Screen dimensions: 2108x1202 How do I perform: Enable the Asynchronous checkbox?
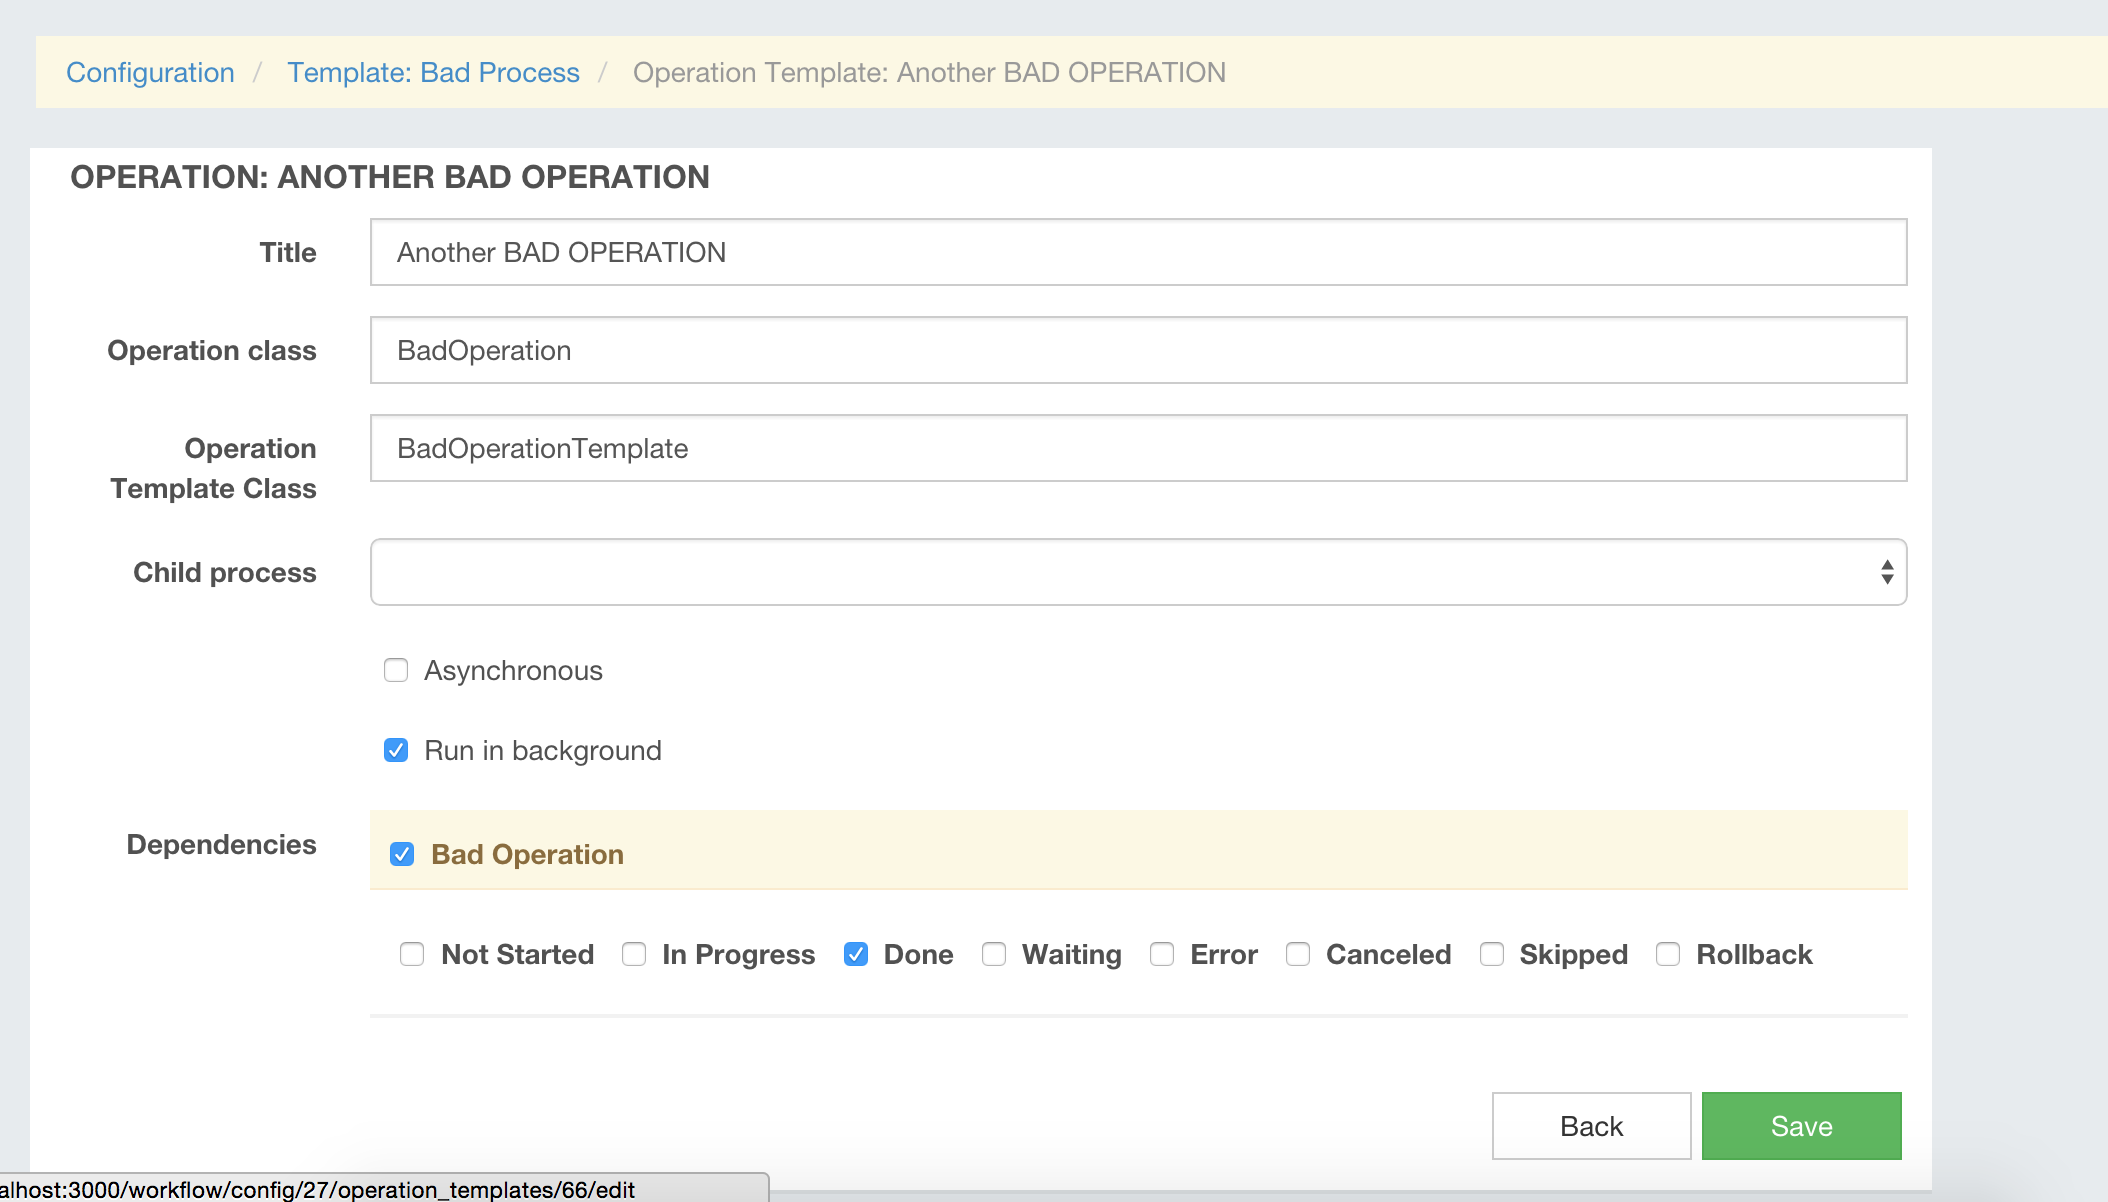tap(396, 670)
